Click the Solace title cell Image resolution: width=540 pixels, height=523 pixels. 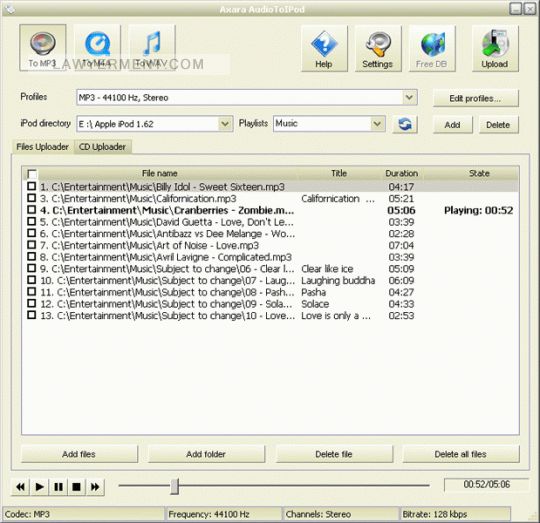(315, 304)
